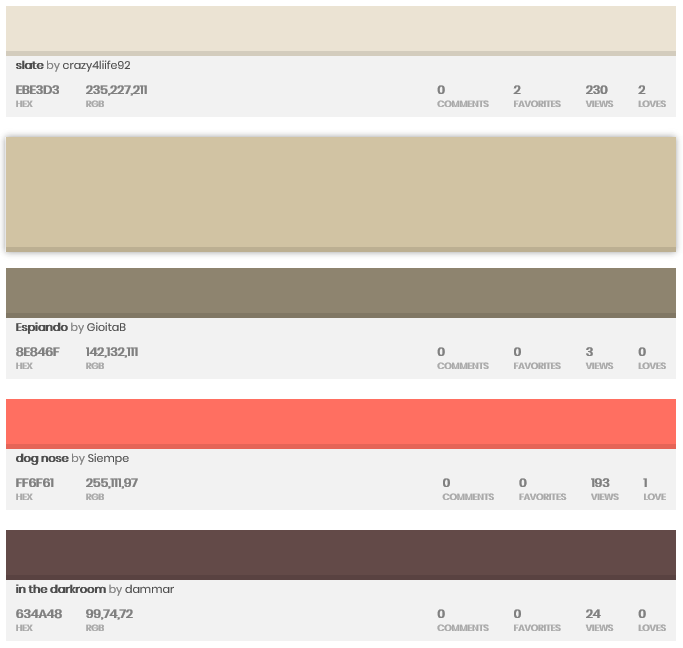Viewport: 683px width, 648px height.
Task: Click in the darkroom's 0 loves
Action: [x=642, y=614]
